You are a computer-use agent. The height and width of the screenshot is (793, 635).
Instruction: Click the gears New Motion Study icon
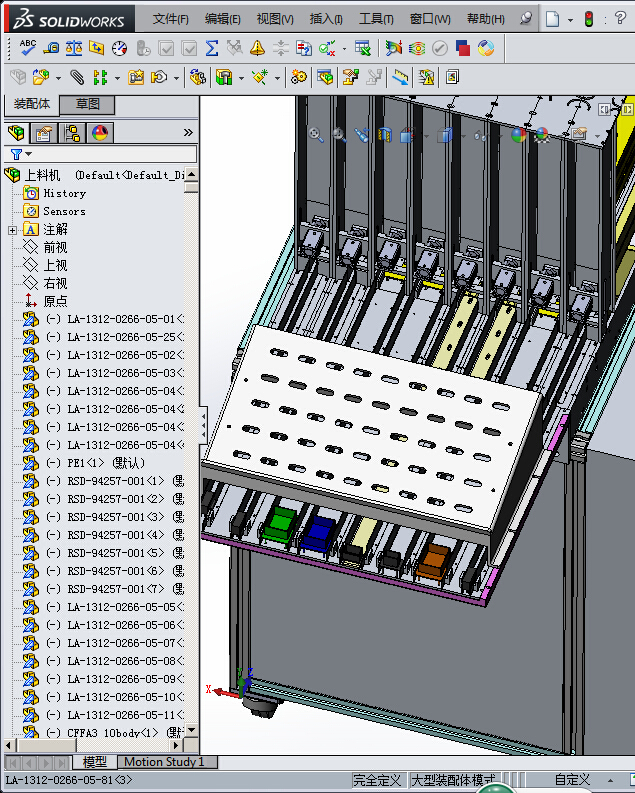point(298,77)
